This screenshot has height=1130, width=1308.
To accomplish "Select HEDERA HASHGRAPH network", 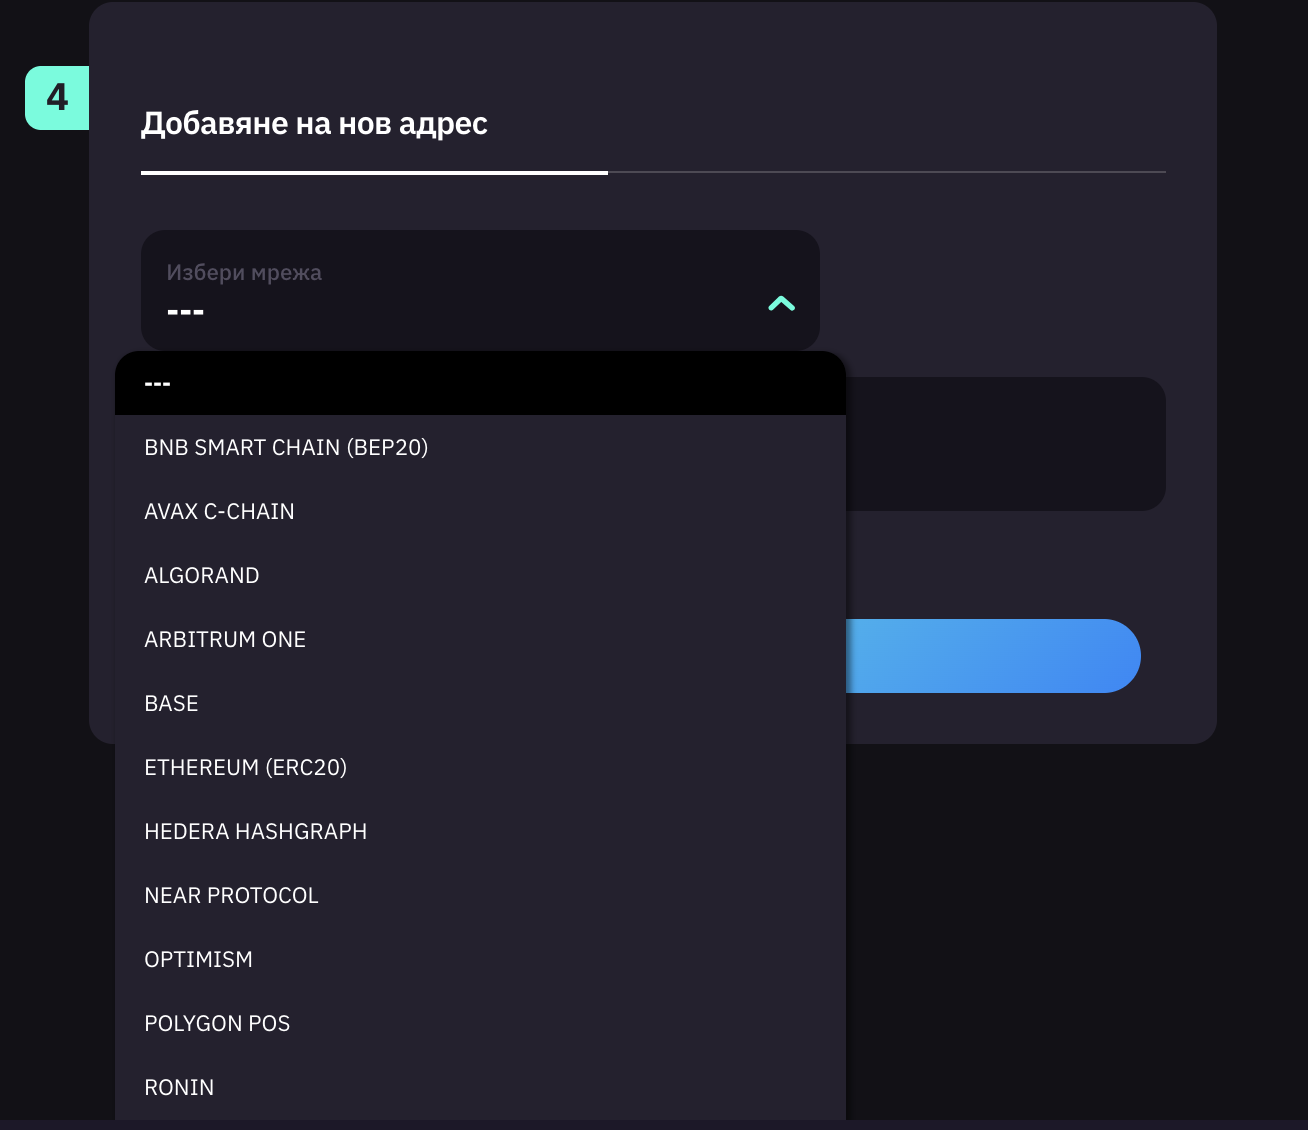I will point(256,832).
